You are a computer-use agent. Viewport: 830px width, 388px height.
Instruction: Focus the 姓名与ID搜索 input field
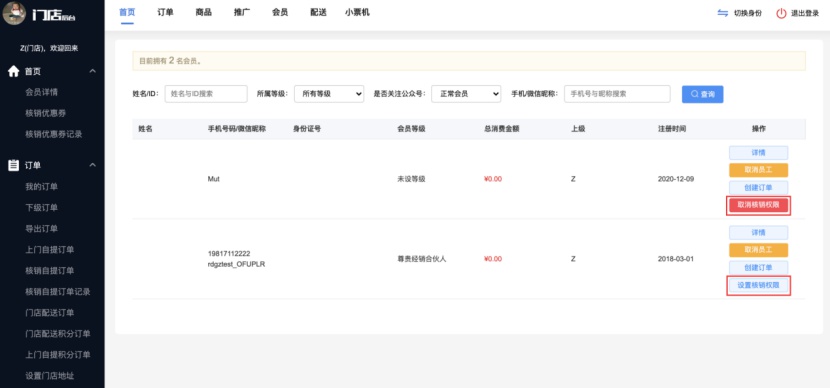click(206, 94)
